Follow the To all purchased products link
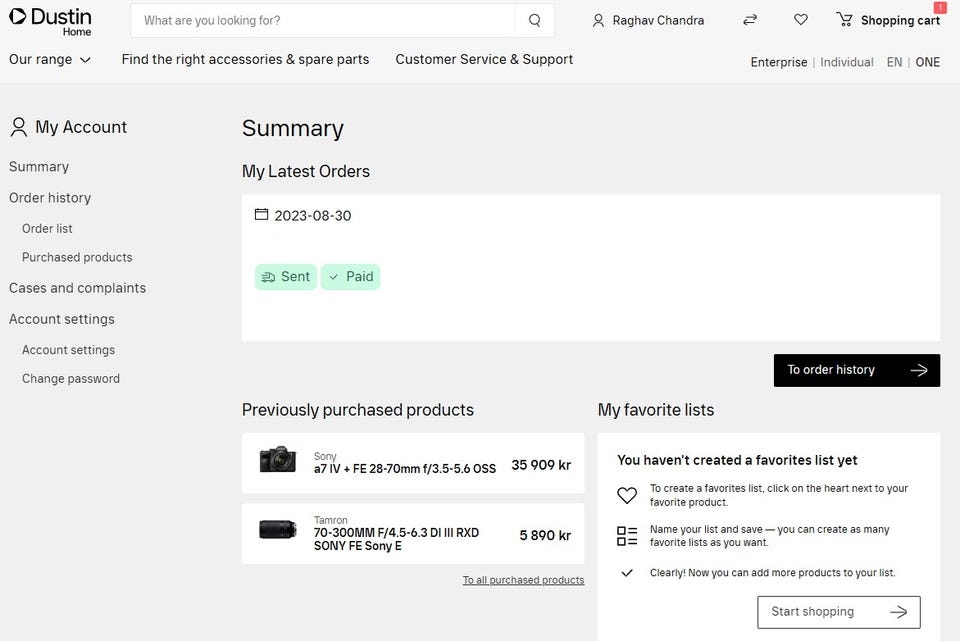Screen dimensions: 960x641 [x=523, y=580]
